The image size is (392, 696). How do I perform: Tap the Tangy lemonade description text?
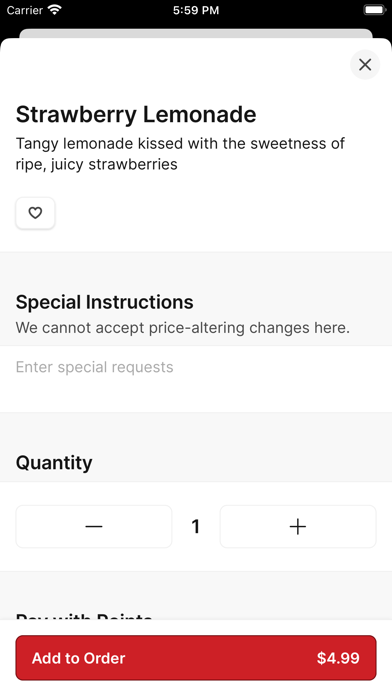[180, 154]
